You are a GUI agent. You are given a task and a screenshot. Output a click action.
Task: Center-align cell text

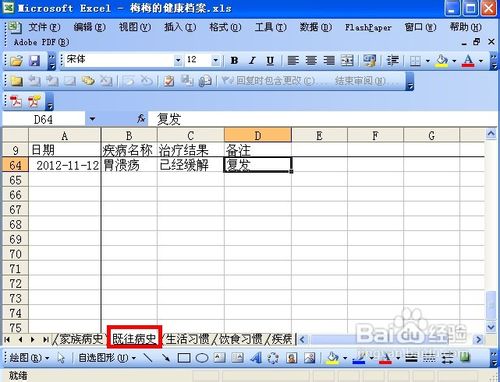coord(311,61)
